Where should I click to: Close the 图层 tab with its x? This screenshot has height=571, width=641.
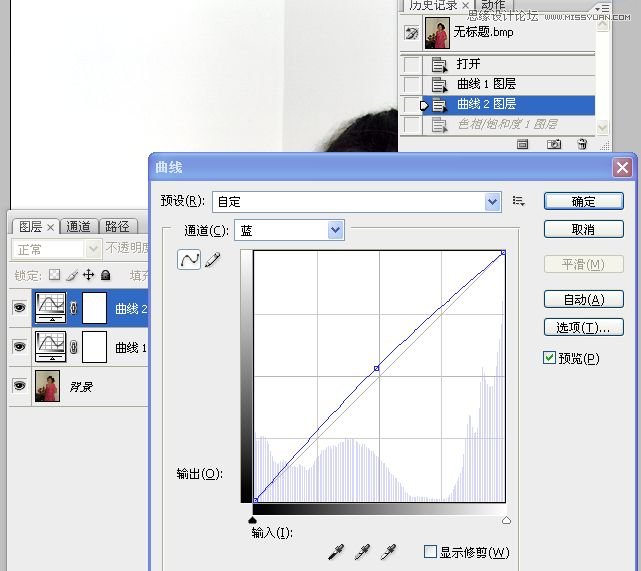pos(50,227)
